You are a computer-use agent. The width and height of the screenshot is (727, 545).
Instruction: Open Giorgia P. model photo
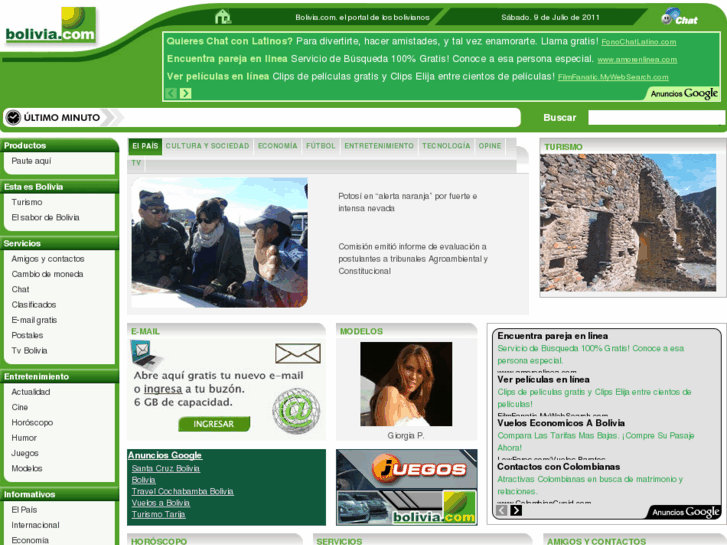point(406,384)
